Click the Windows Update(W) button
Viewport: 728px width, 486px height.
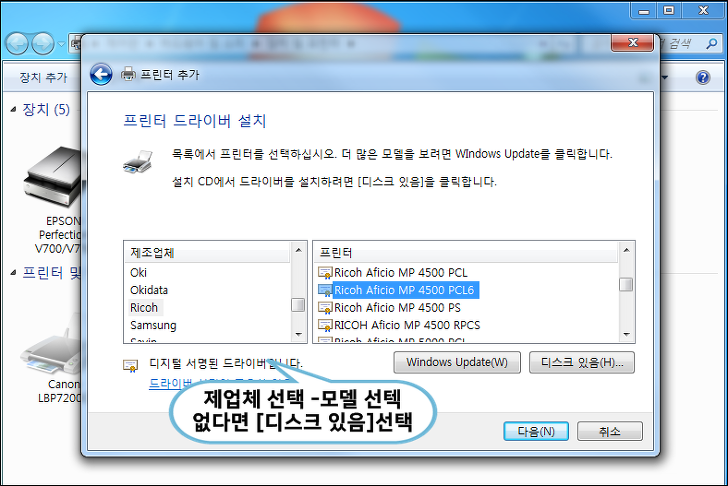(457, 362)
